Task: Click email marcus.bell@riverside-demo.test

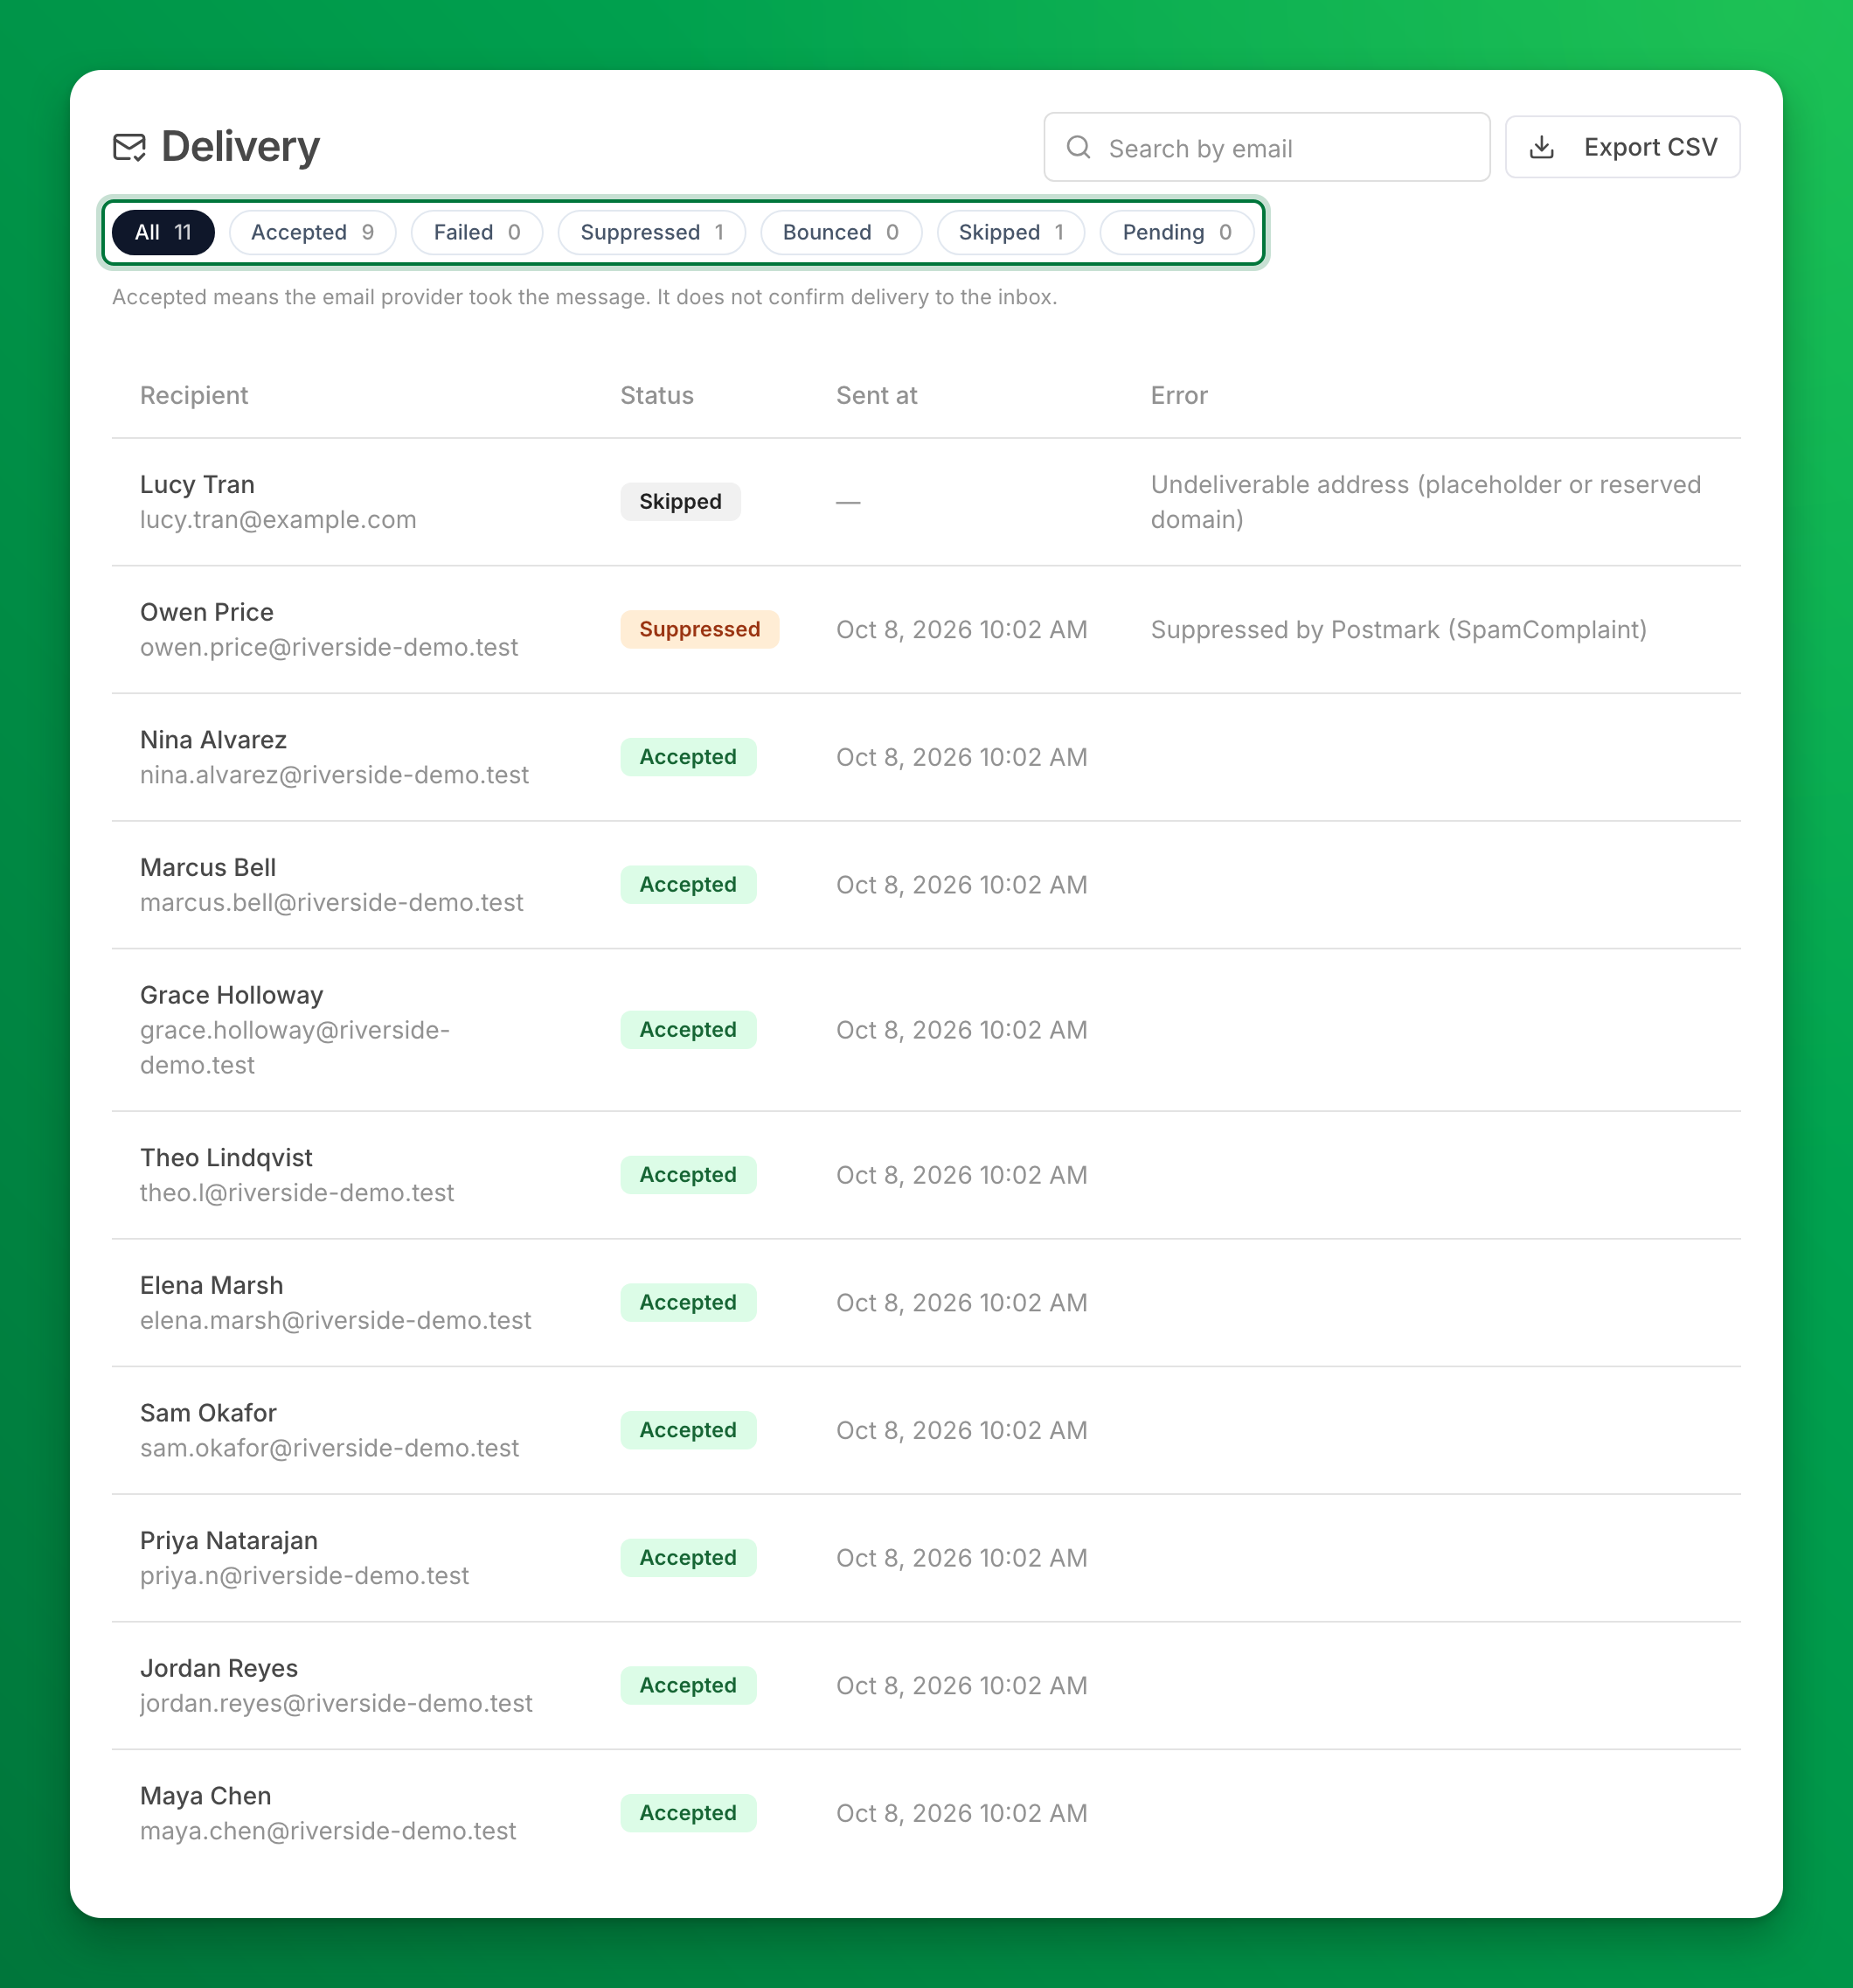Action: (x=332, y=903)
